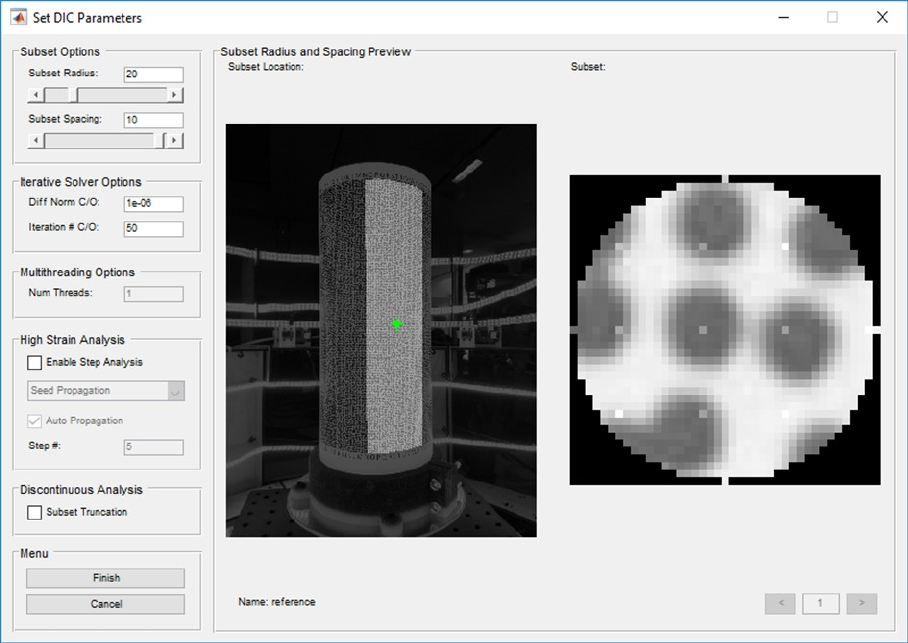Click the MATLAB icon in the title bar
The height and width of the screenshot is (643, 908).
tap(18, 17)
